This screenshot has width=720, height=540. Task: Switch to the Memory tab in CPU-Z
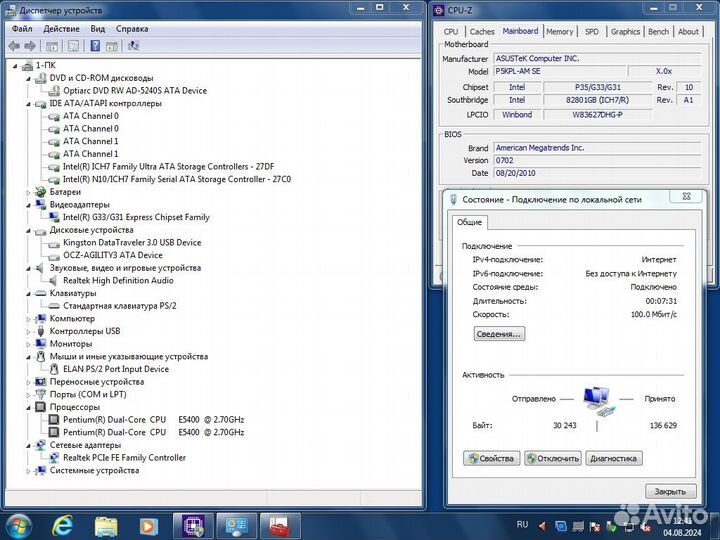click(559, 32)
